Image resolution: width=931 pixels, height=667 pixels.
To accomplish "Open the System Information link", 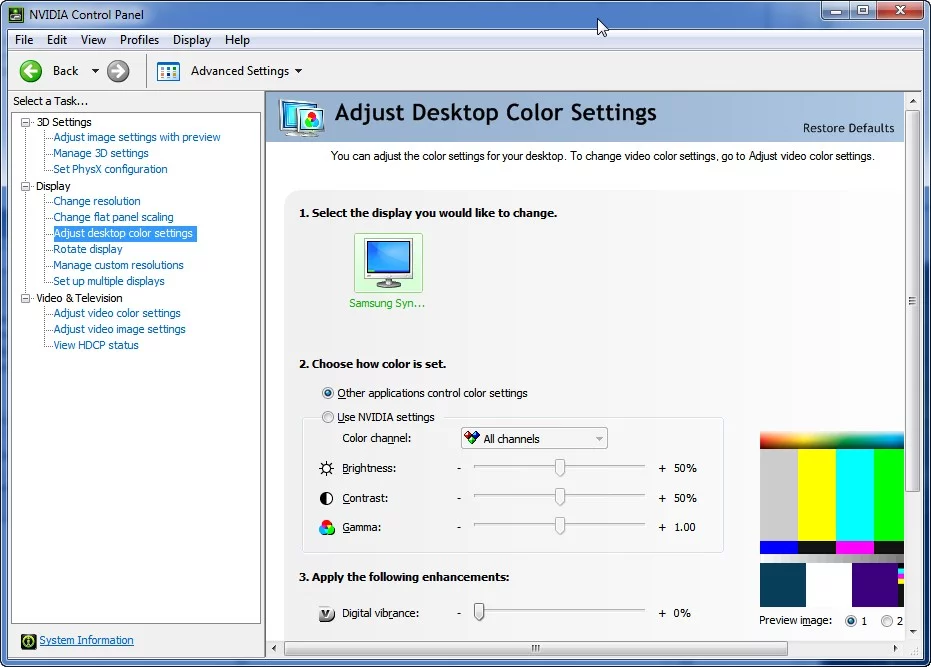I will point(87,640).
